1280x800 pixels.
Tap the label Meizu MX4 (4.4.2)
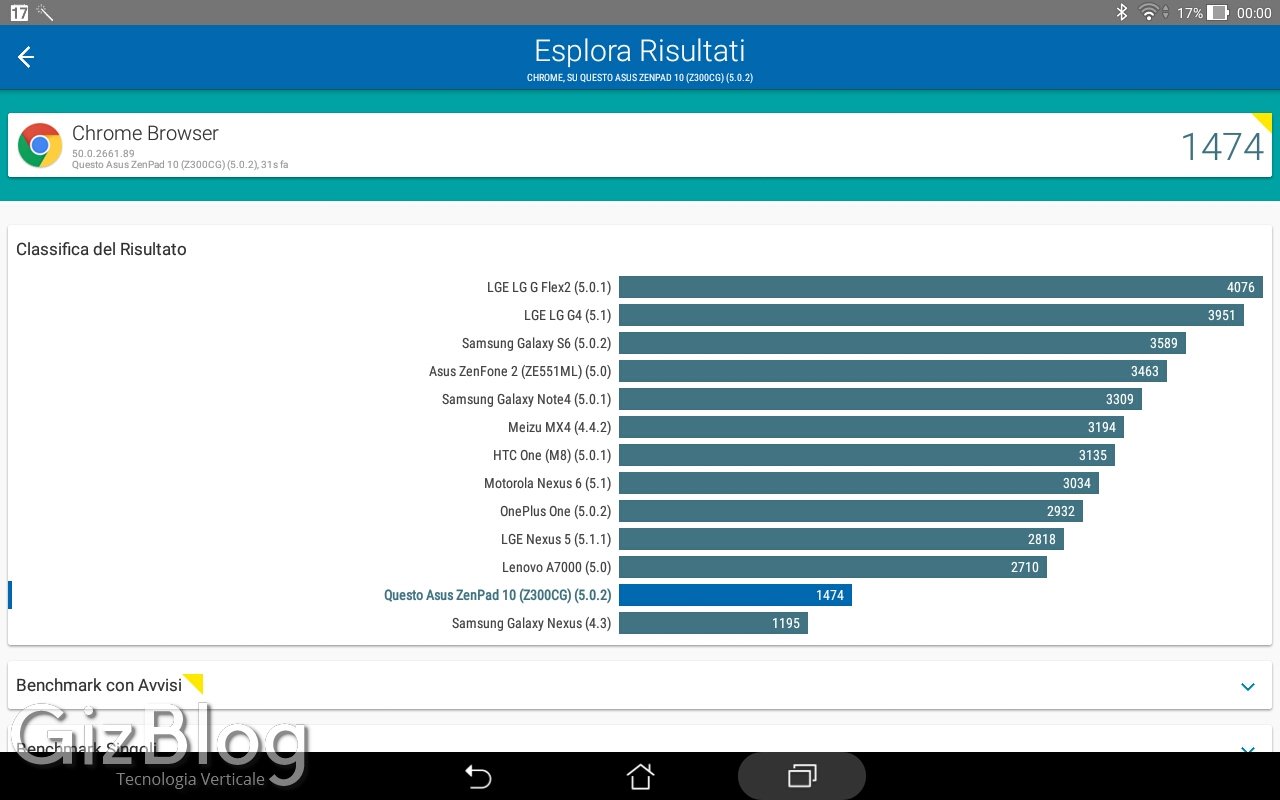coord(559,427)
